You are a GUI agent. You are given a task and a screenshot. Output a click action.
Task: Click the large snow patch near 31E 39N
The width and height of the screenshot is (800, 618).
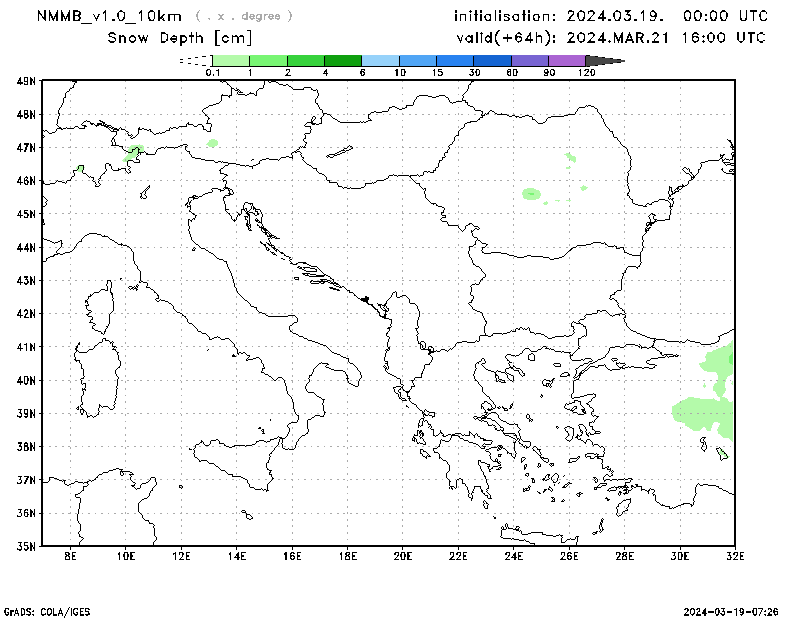point(707,411)
